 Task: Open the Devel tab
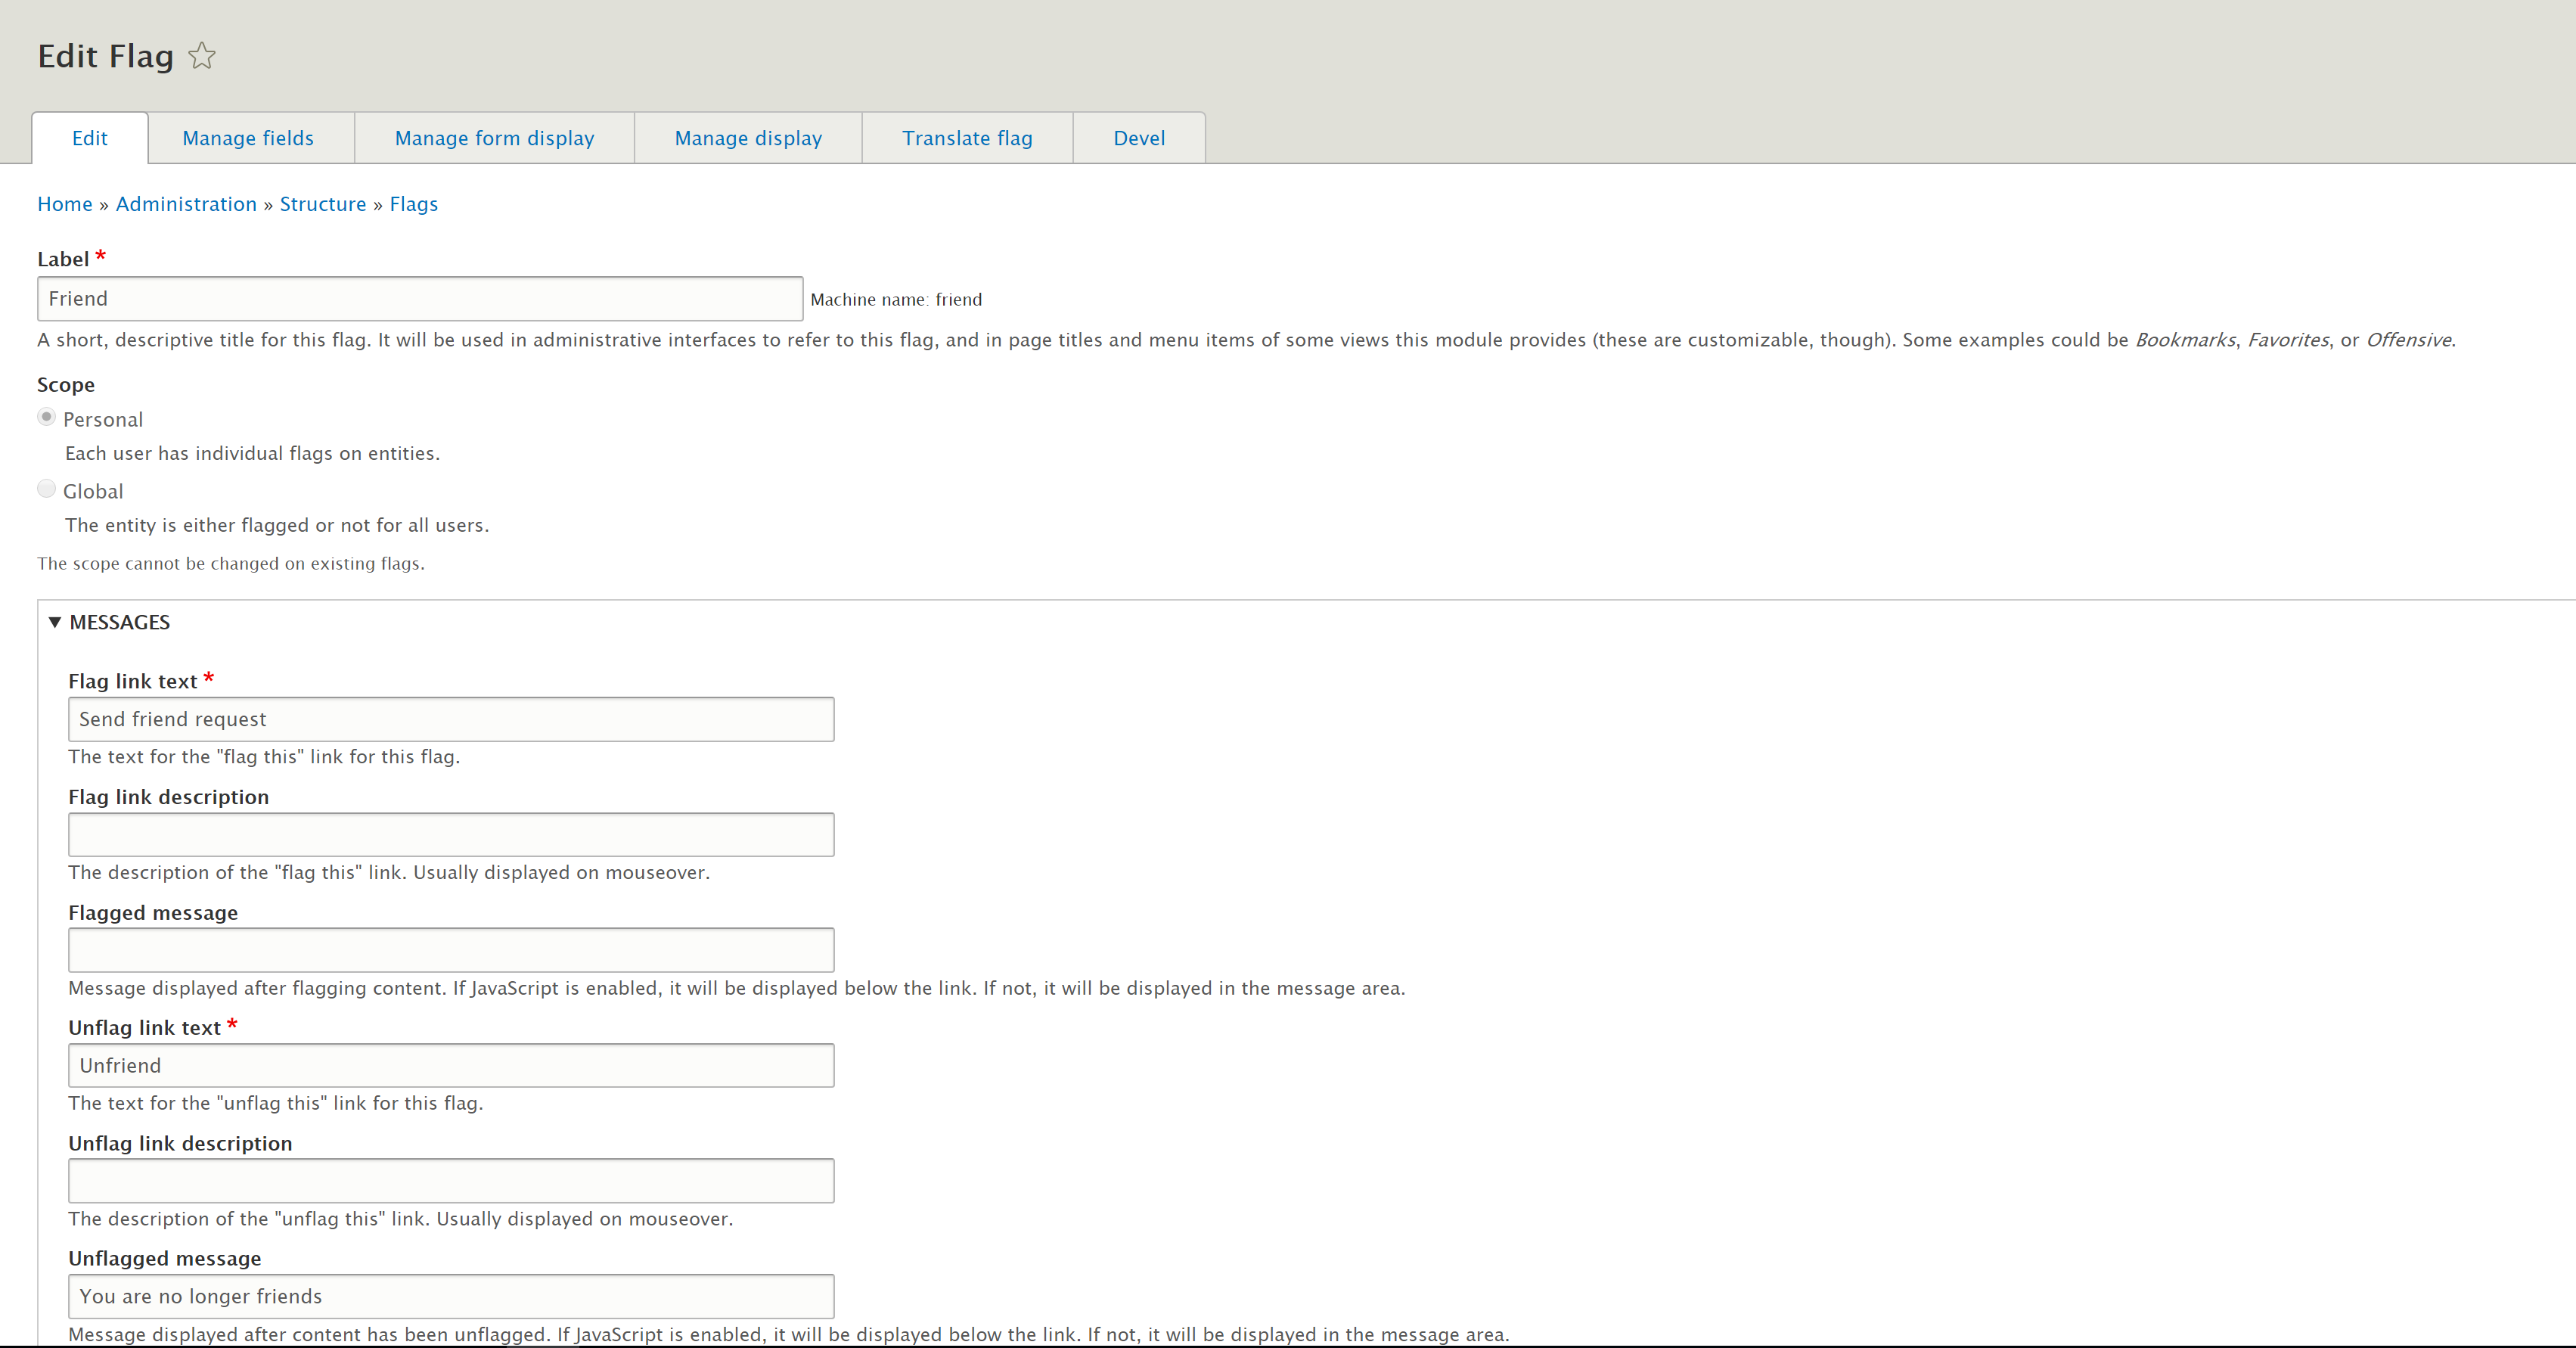(1139, 138)
